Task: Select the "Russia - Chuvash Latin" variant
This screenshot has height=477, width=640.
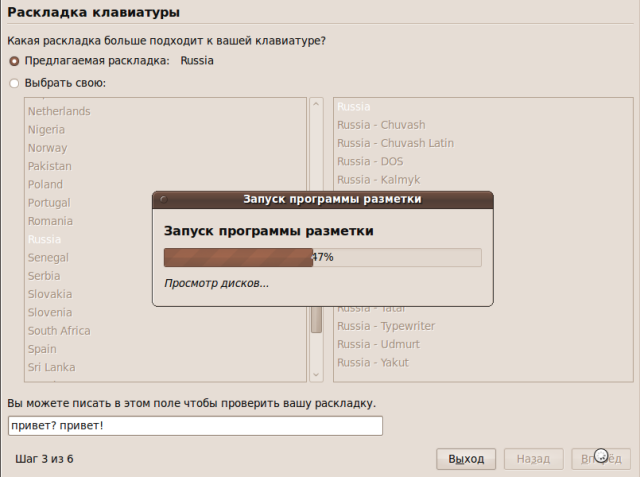Action: click(x=395, y=143)
